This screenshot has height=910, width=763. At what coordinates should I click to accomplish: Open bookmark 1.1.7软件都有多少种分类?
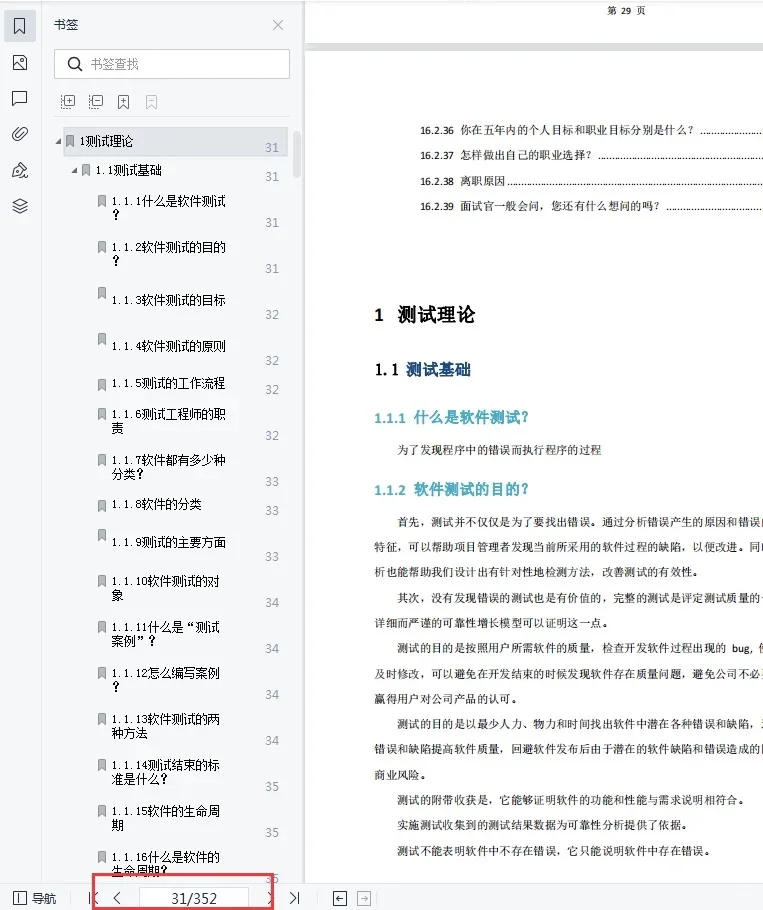(168, 467)
